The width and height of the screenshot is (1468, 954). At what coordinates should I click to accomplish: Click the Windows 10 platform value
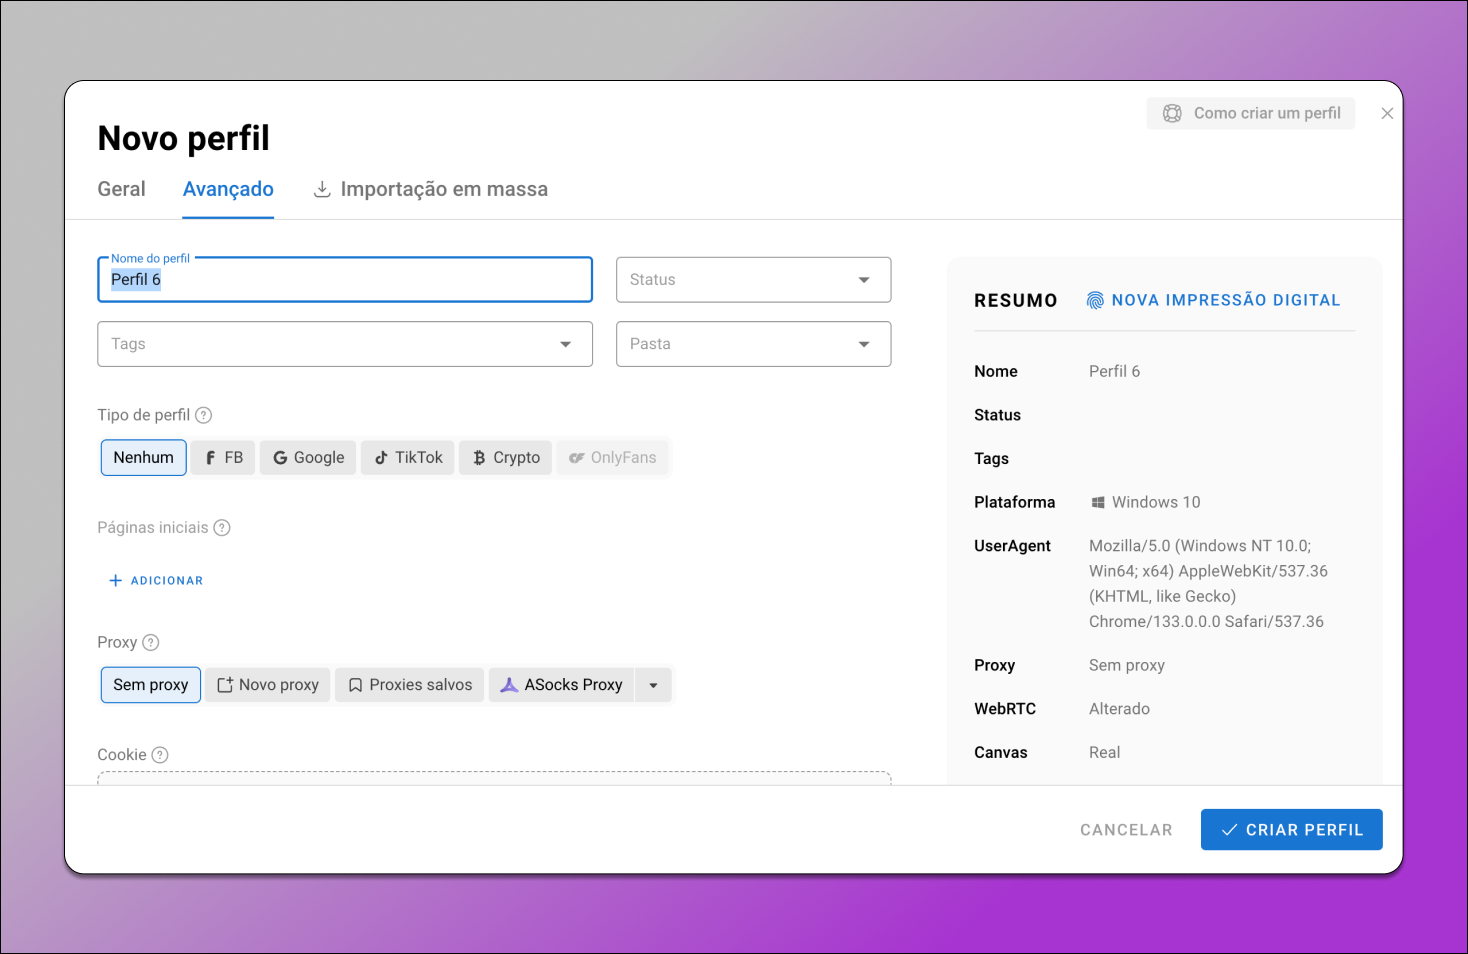(x=1145, y=502)
